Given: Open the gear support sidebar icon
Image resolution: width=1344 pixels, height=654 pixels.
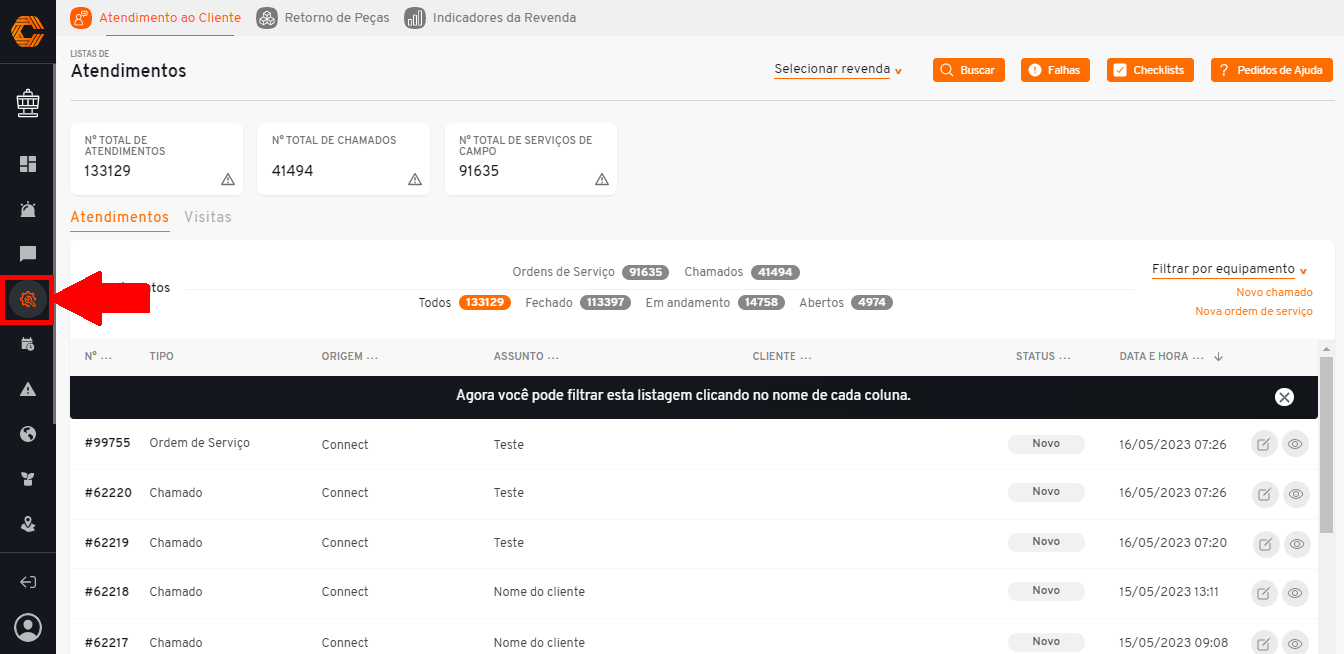Looking at the screenshot, I should (x=28, y=298).
